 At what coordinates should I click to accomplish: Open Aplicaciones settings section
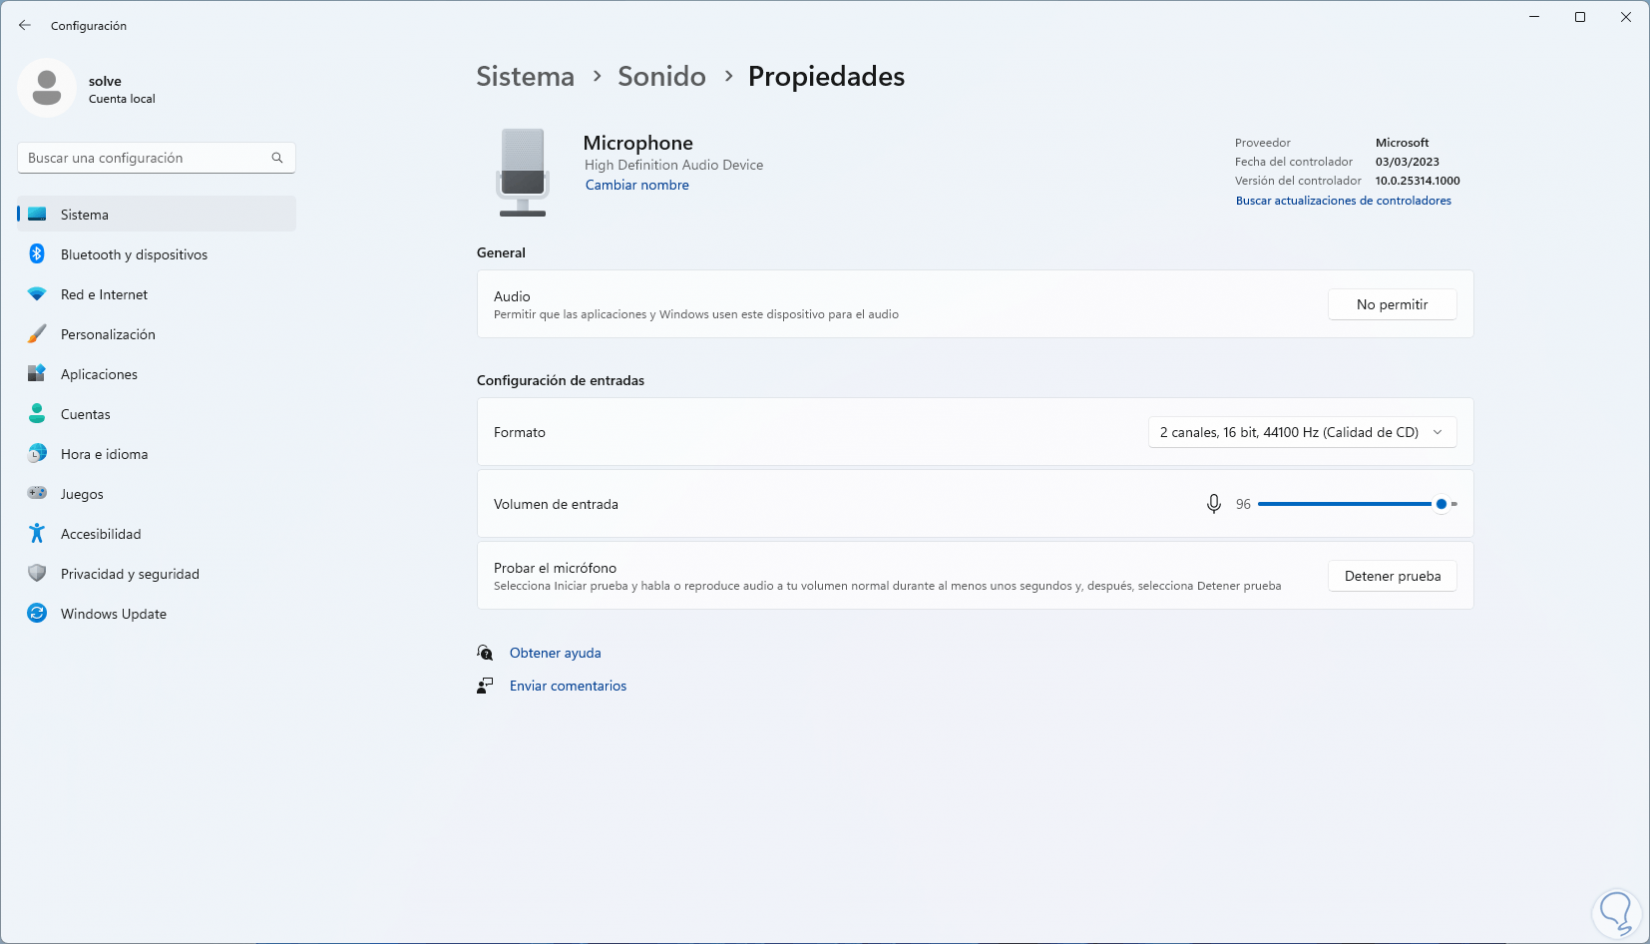coord(99,374)
